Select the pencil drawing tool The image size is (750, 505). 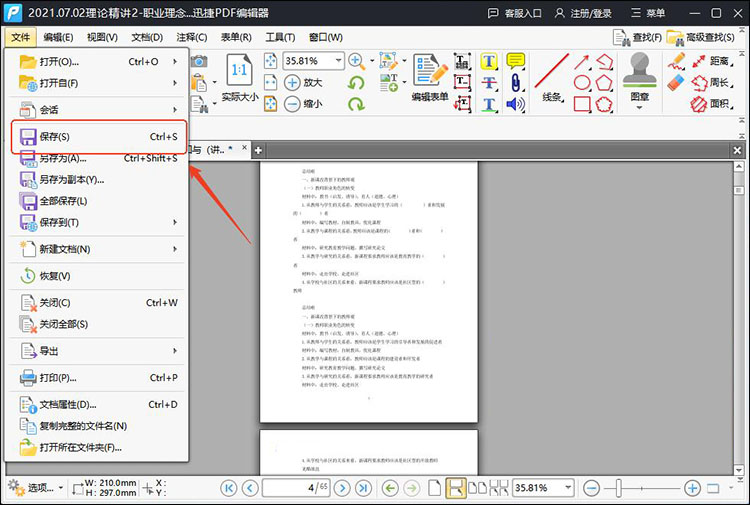coord(676,61)
